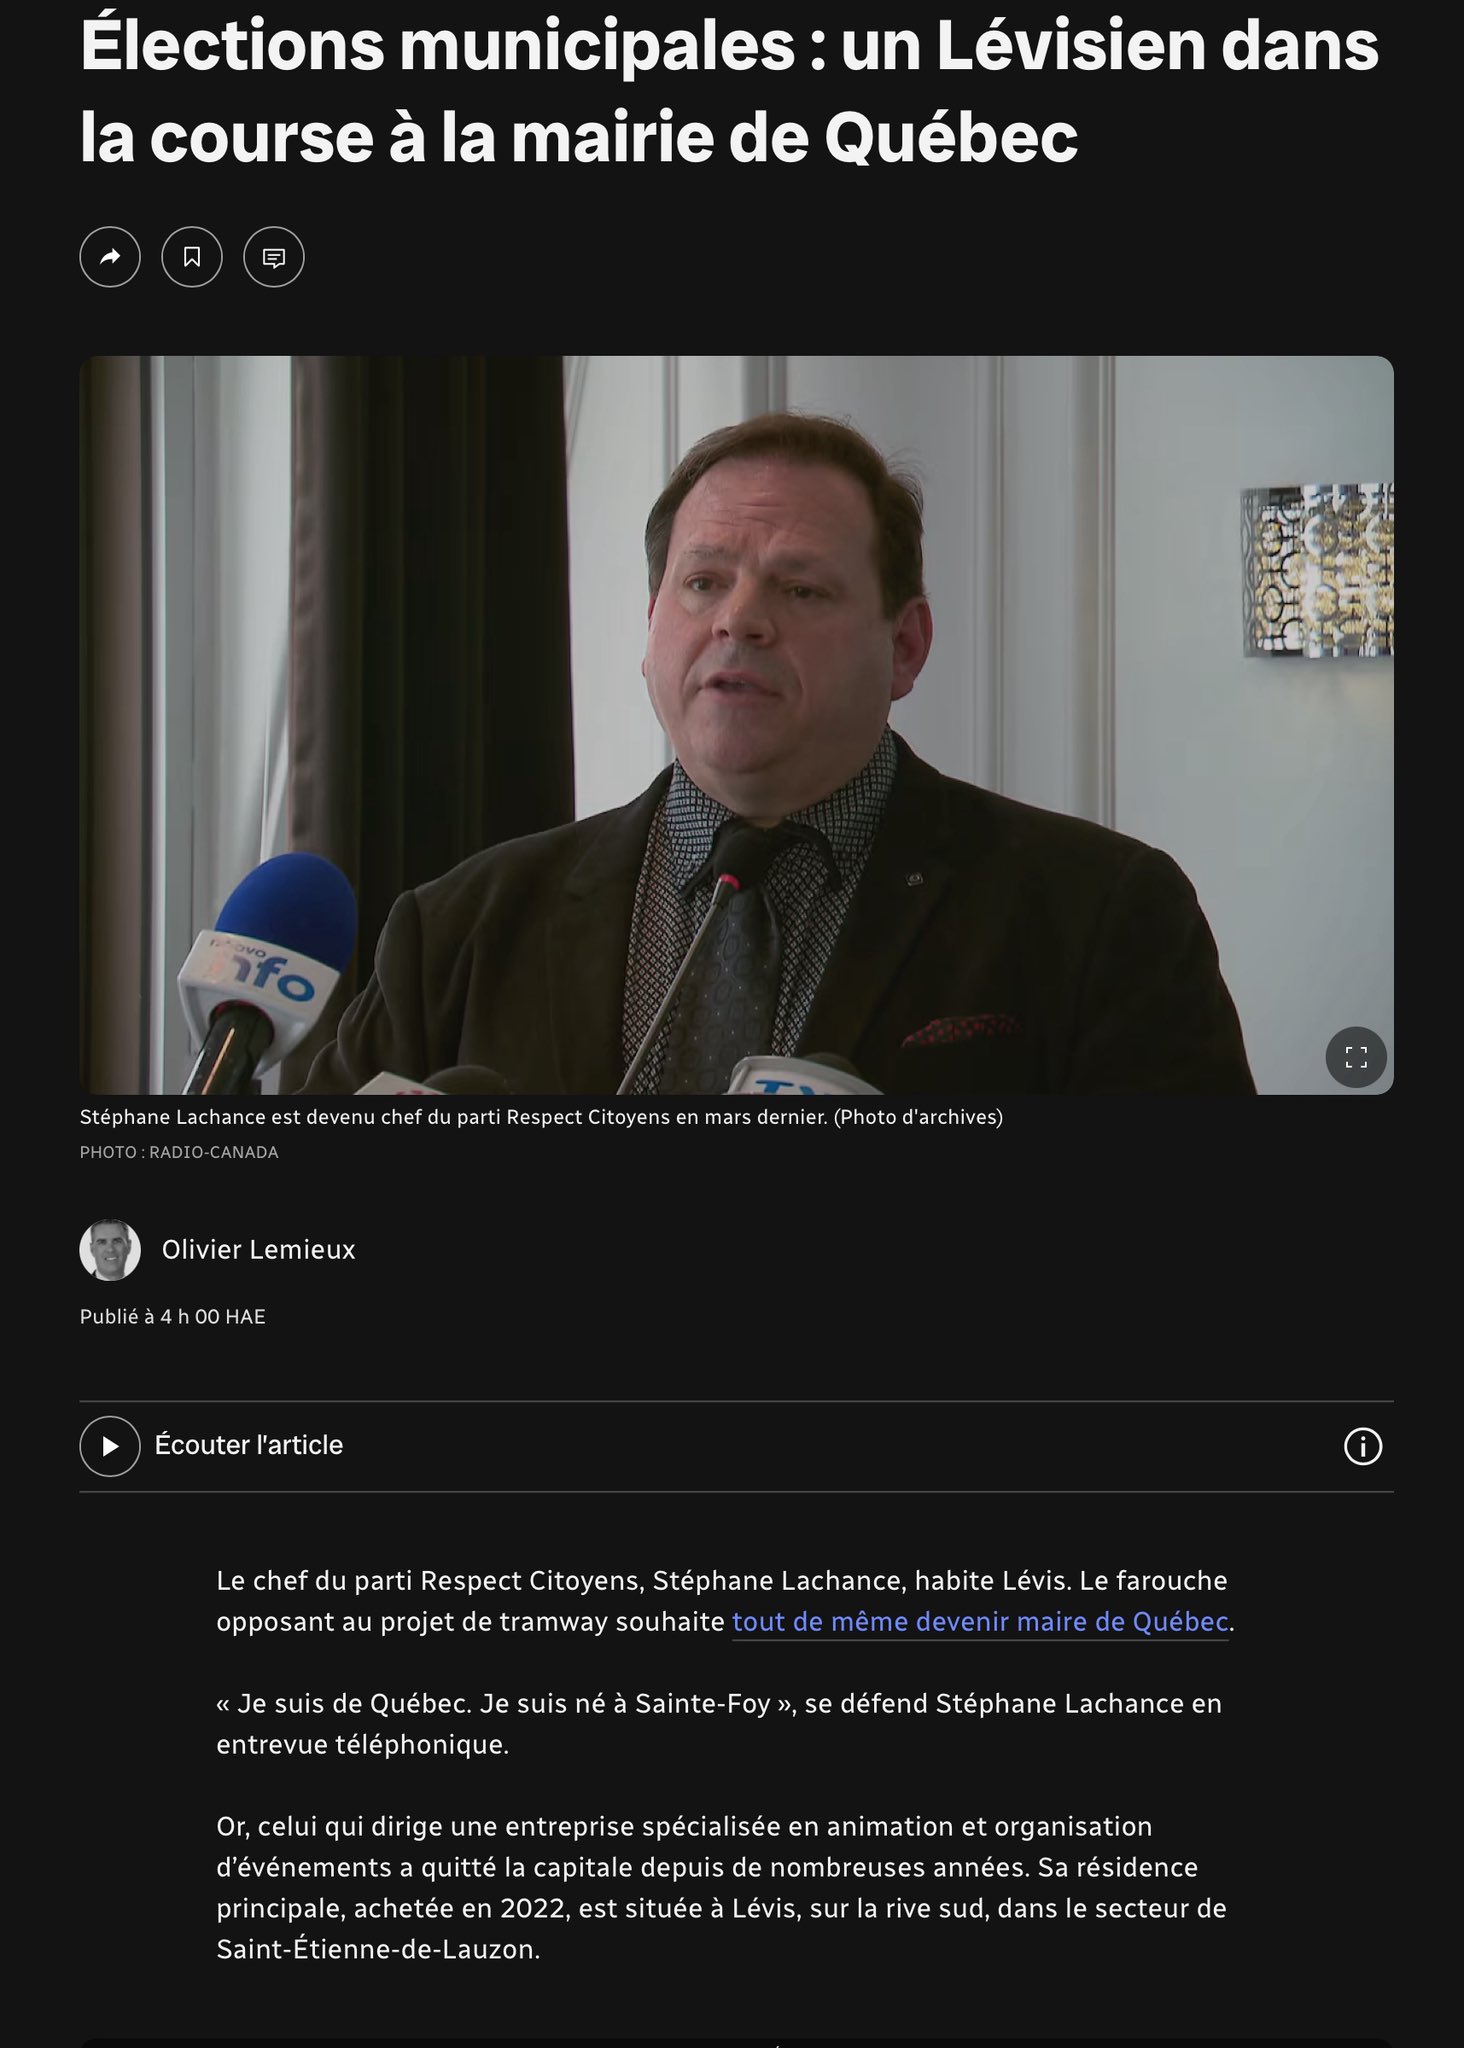
Task: Click the quote "Je suis de Québec" paragraph
Action: tap(719, 1724)
